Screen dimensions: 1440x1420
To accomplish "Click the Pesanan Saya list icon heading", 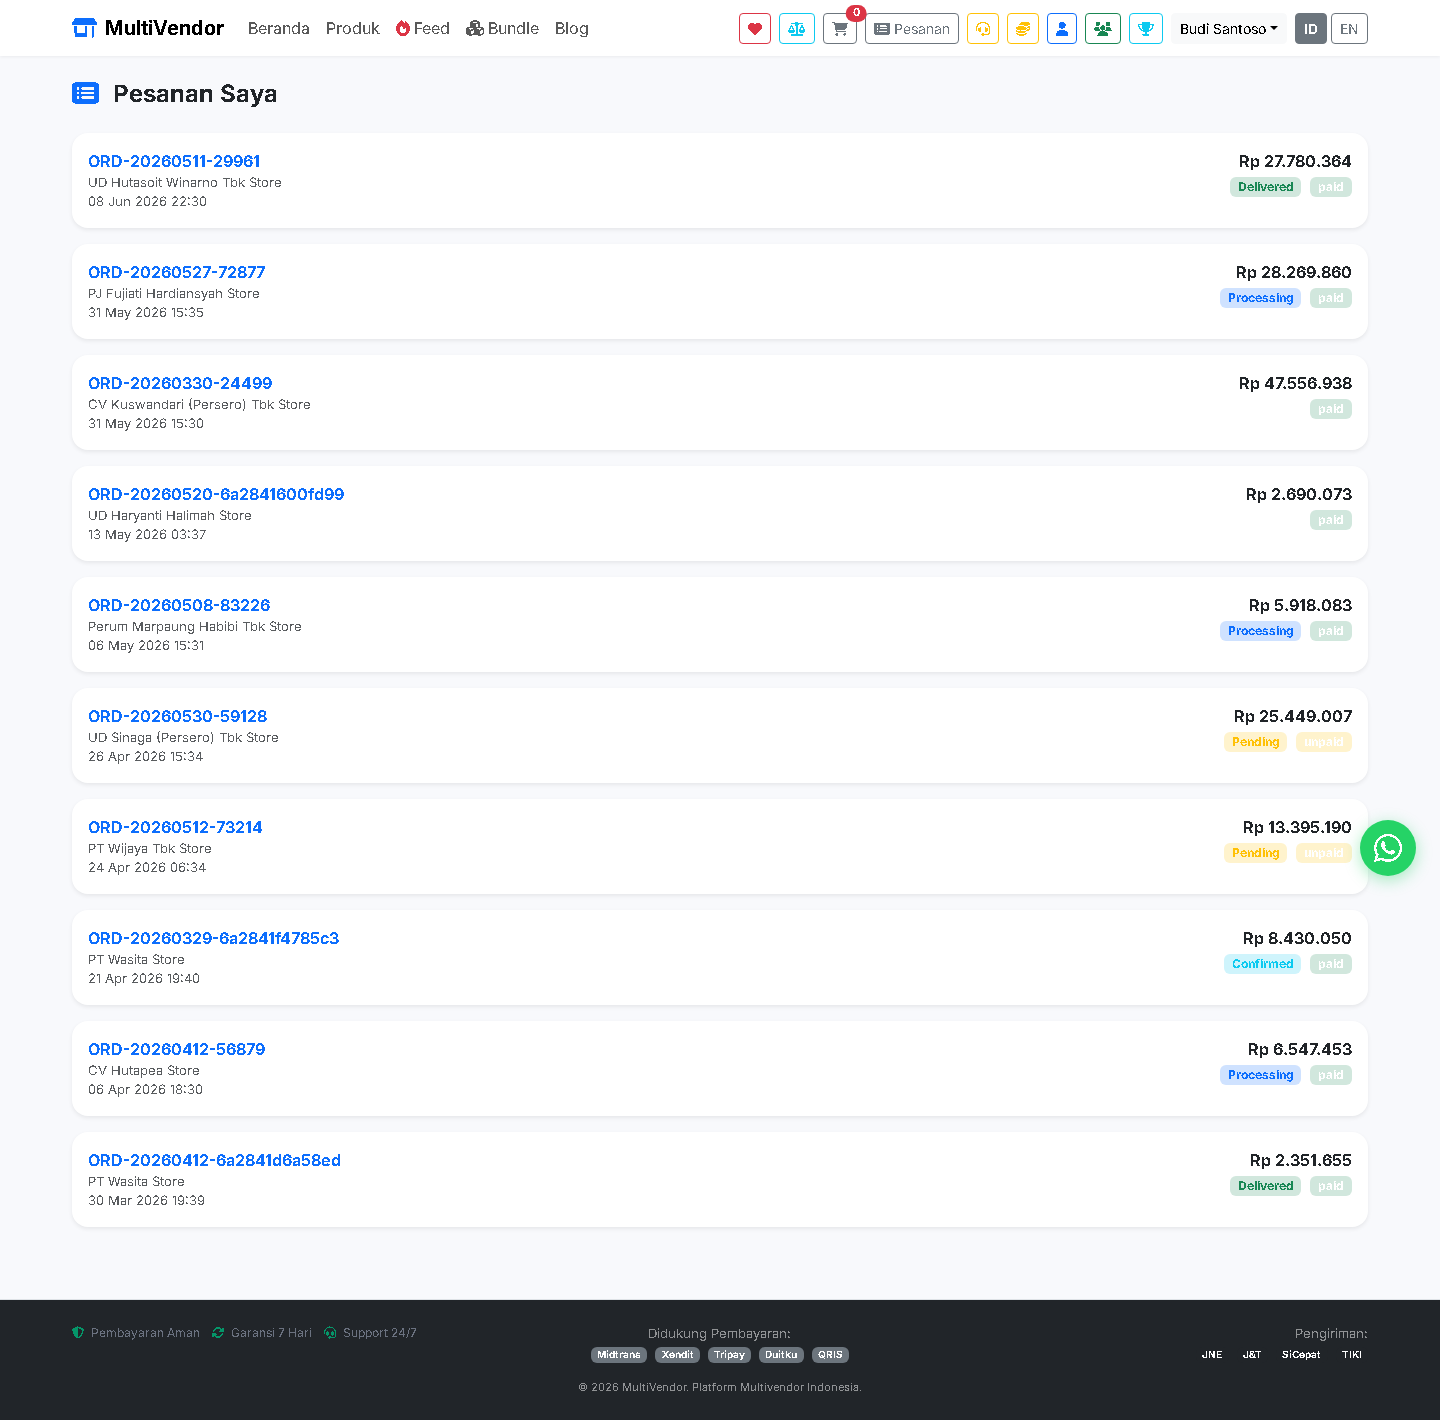I will (85, 93).
